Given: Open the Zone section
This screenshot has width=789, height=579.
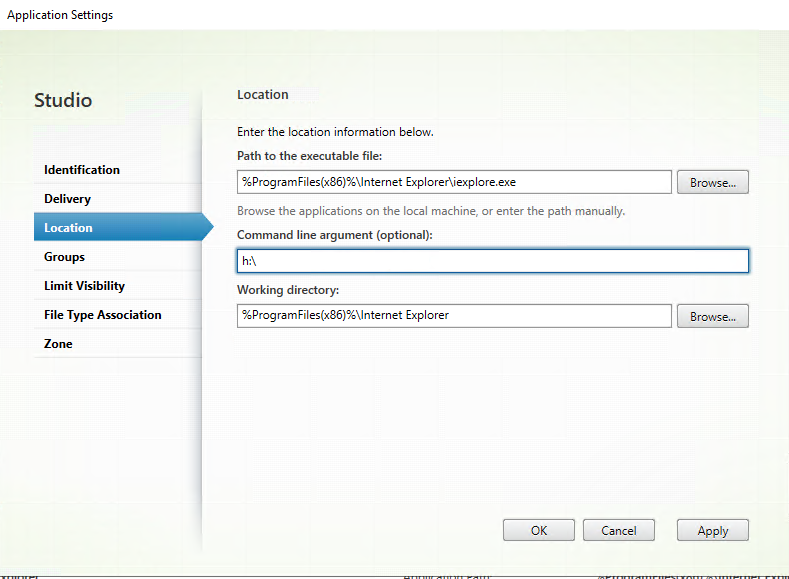Looking at the screenshot, I should (58, 344).
